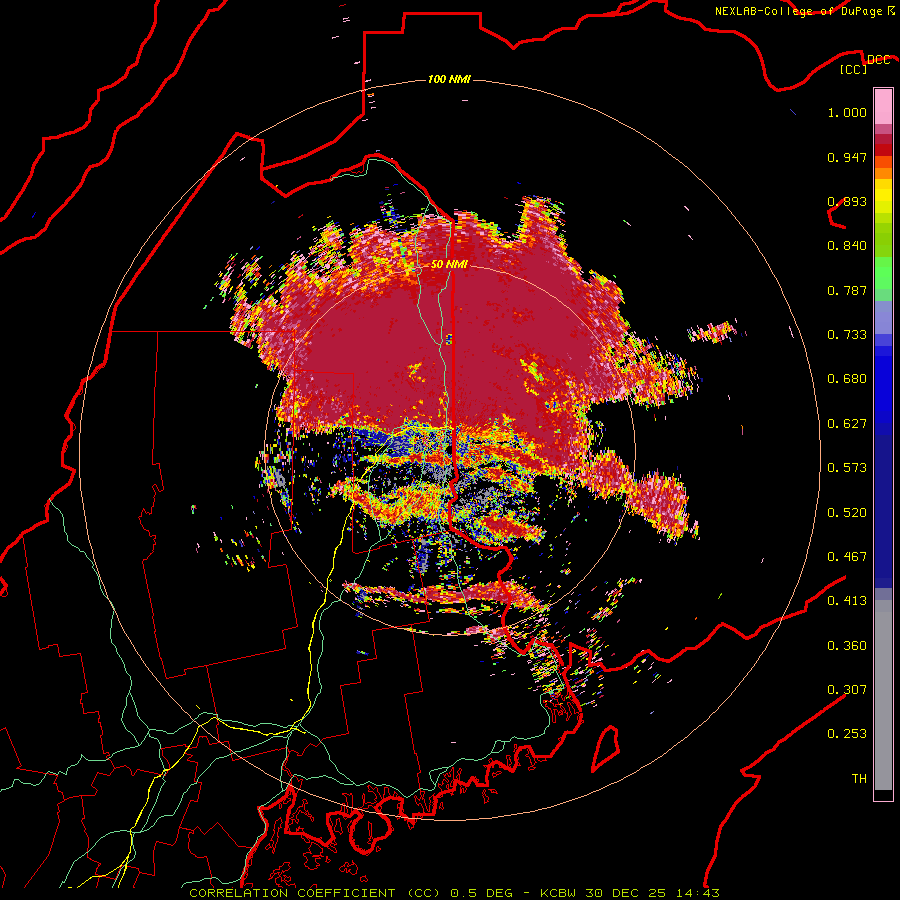Click the 0.893 legend value
The image size is (900, 900).
tap(847, 201)
